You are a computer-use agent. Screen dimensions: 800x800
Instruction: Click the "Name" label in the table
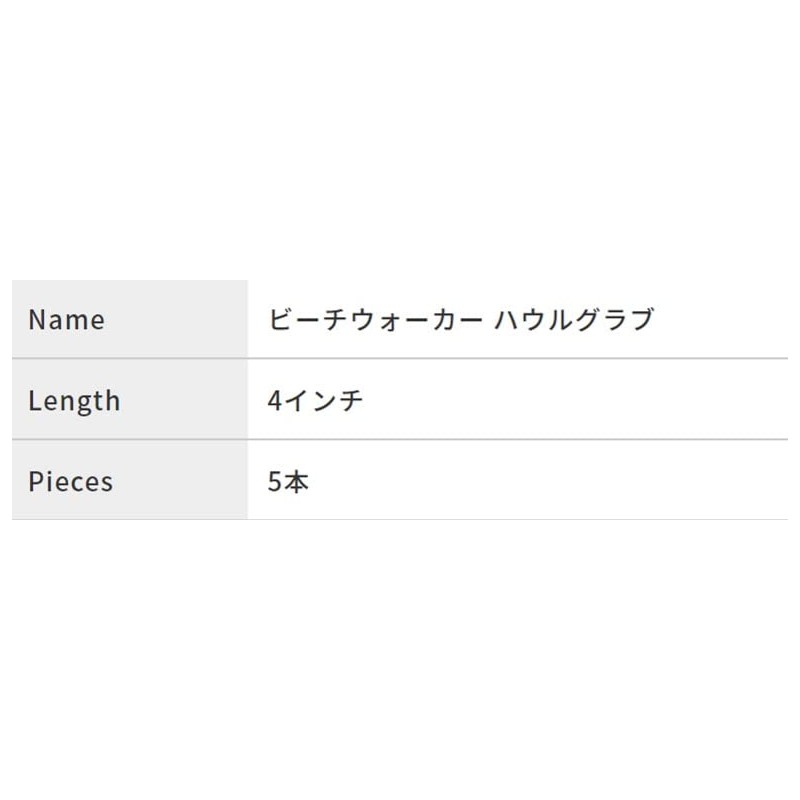[66, 320]
